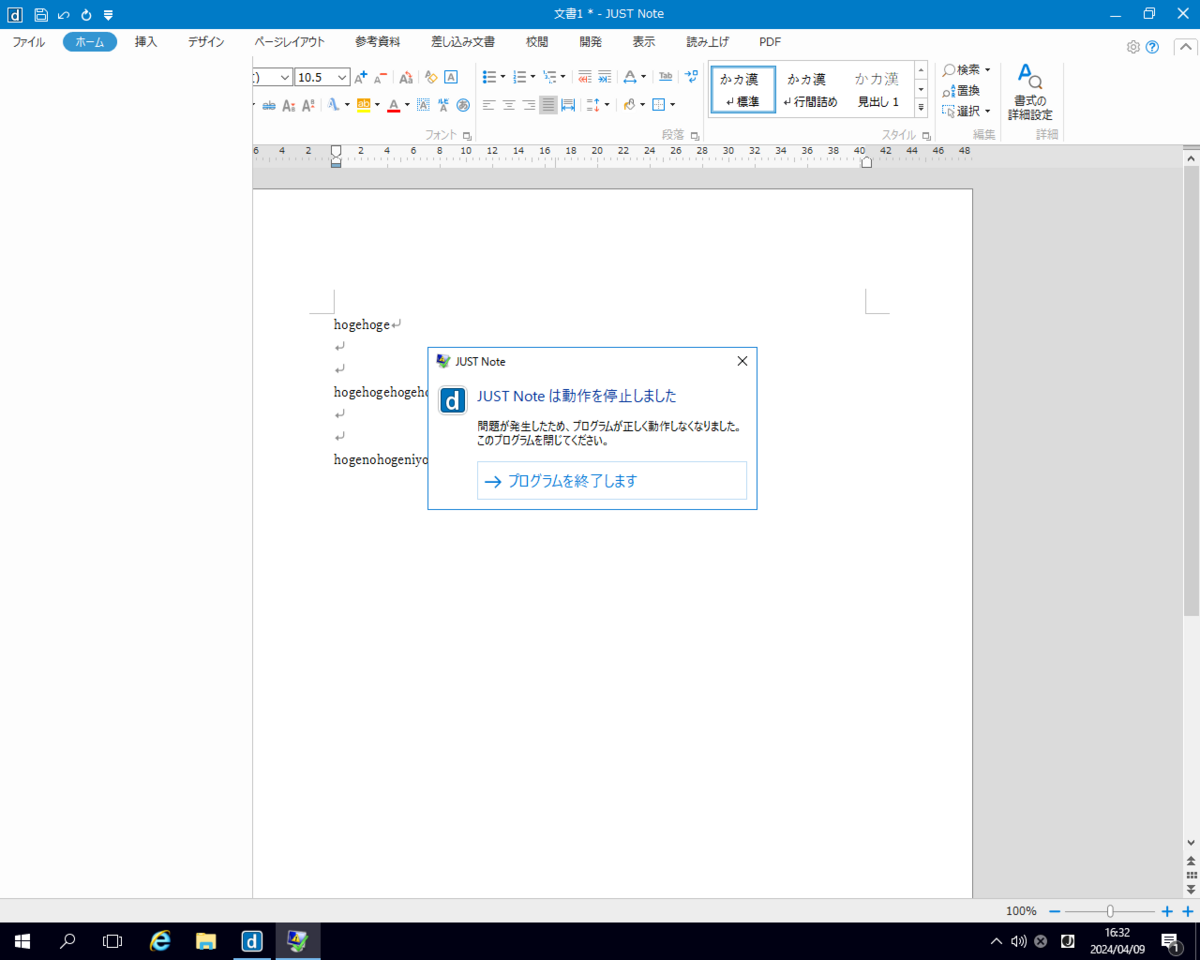This screenshot has height=960, width=1200.
Task: Click the character shading icon
Action: 423,105
